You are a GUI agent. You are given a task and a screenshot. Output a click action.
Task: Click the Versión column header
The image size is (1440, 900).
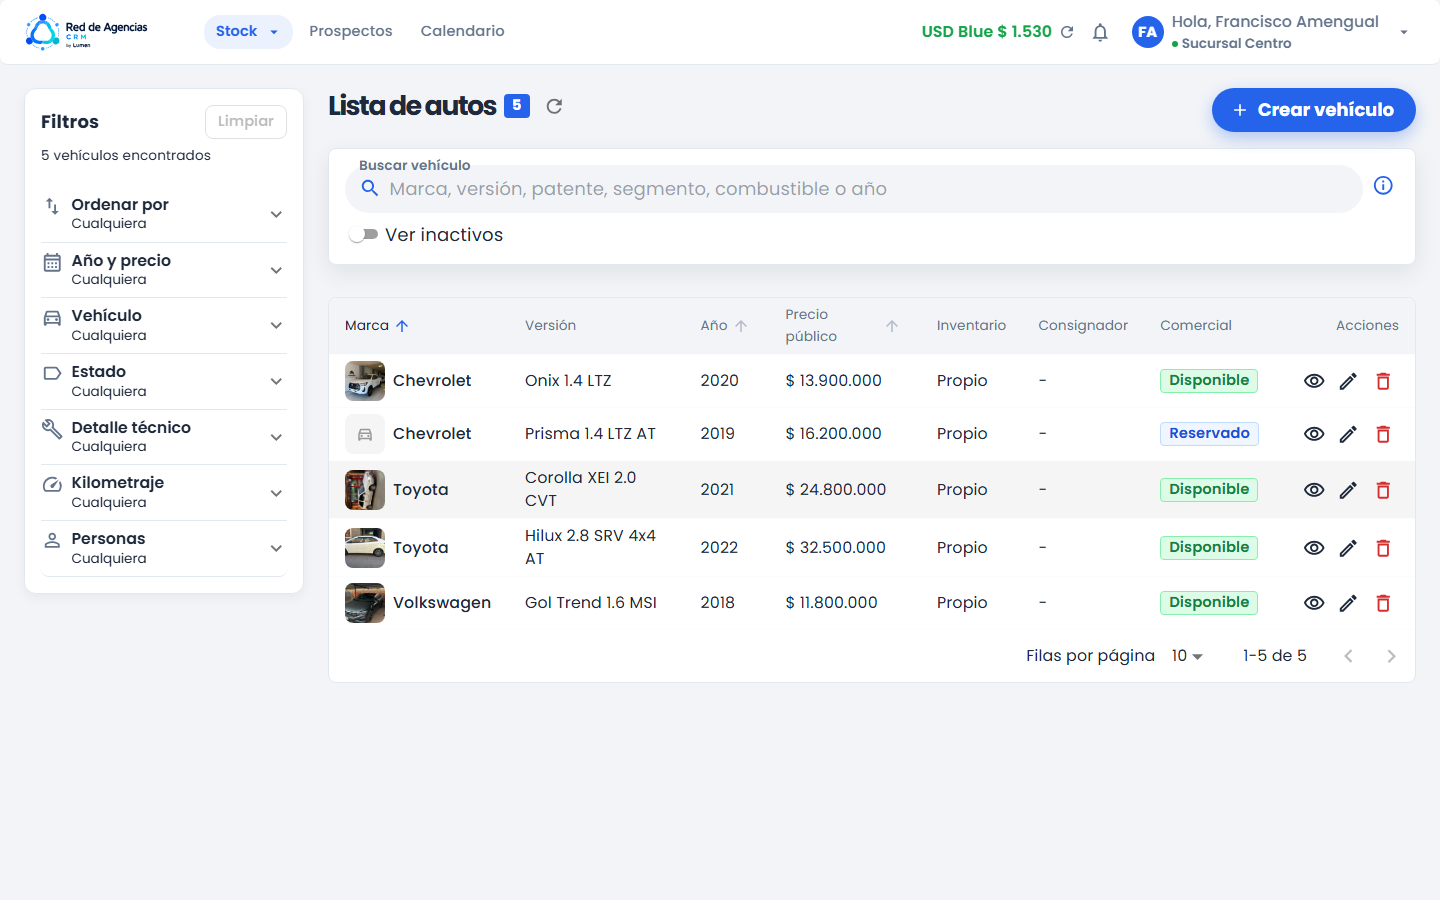coord(550,326)
